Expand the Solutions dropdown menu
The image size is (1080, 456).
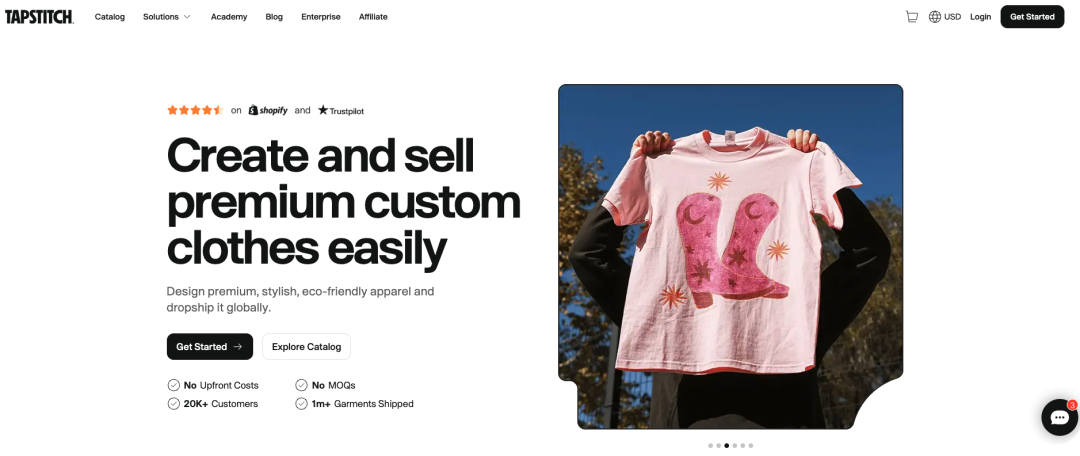click(x=167, y=17)
